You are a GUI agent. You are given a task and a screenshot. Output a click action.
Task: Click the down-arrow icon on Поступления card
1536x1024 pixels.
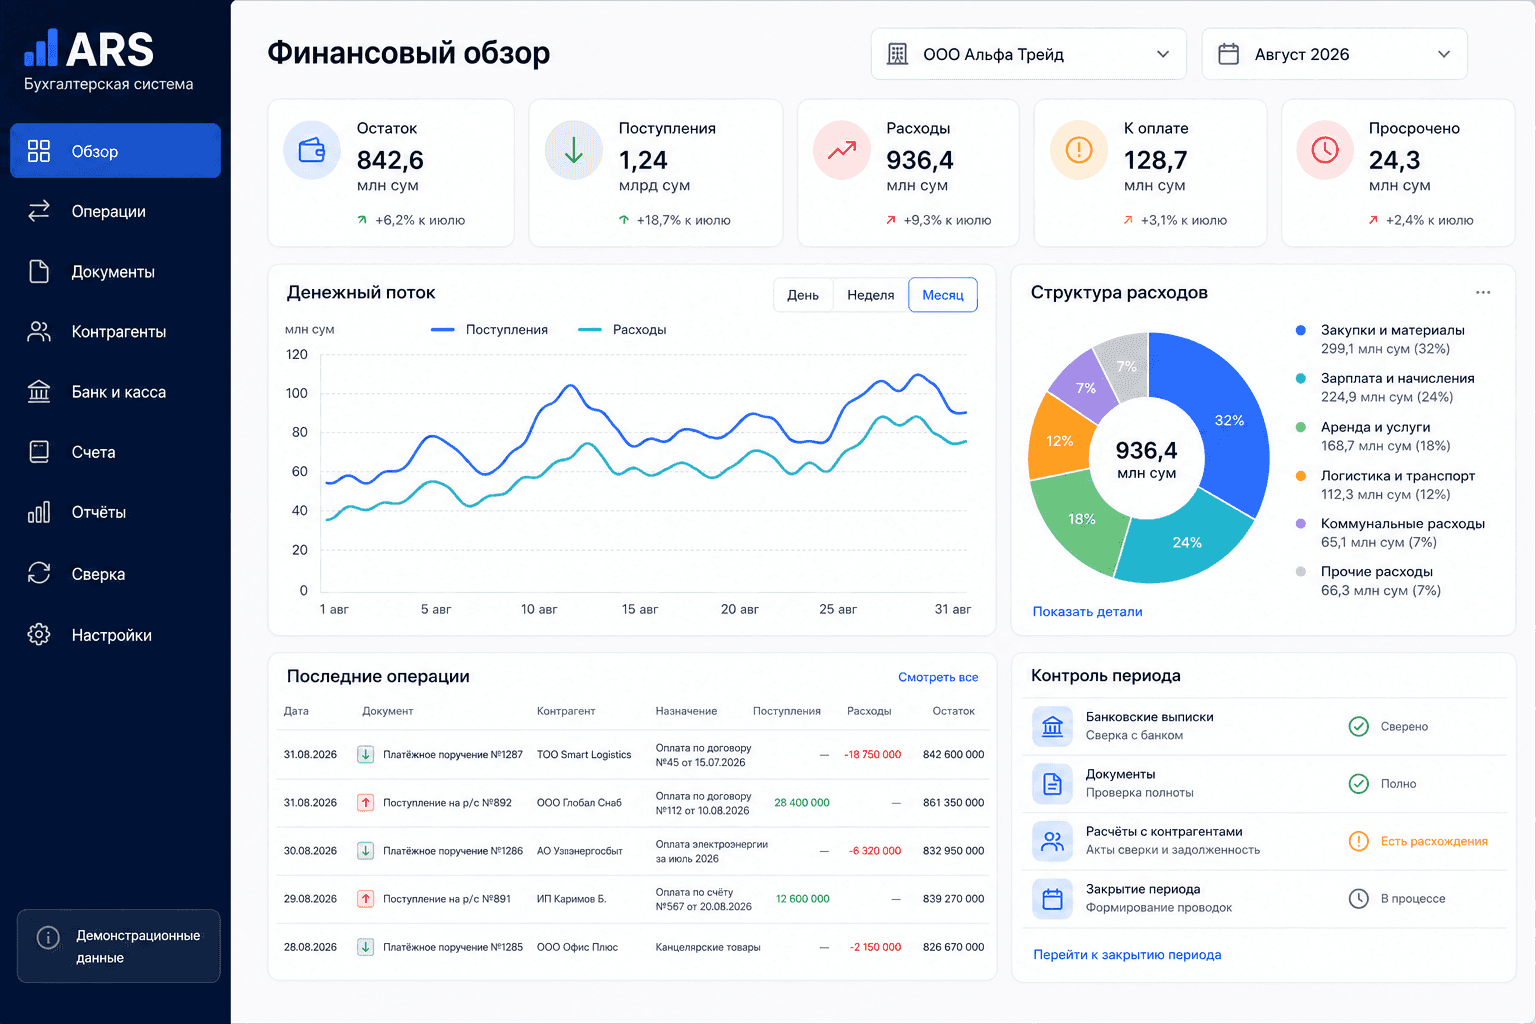[x=574, y=151]
